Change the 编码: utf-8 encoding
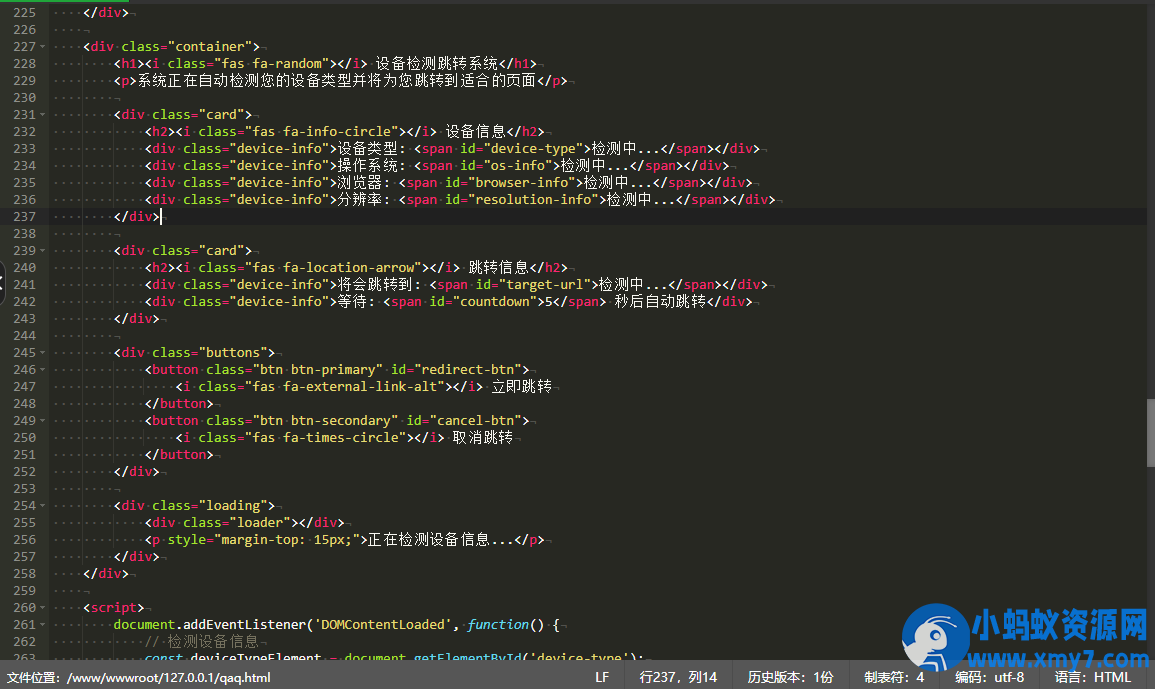 (989, 677)
